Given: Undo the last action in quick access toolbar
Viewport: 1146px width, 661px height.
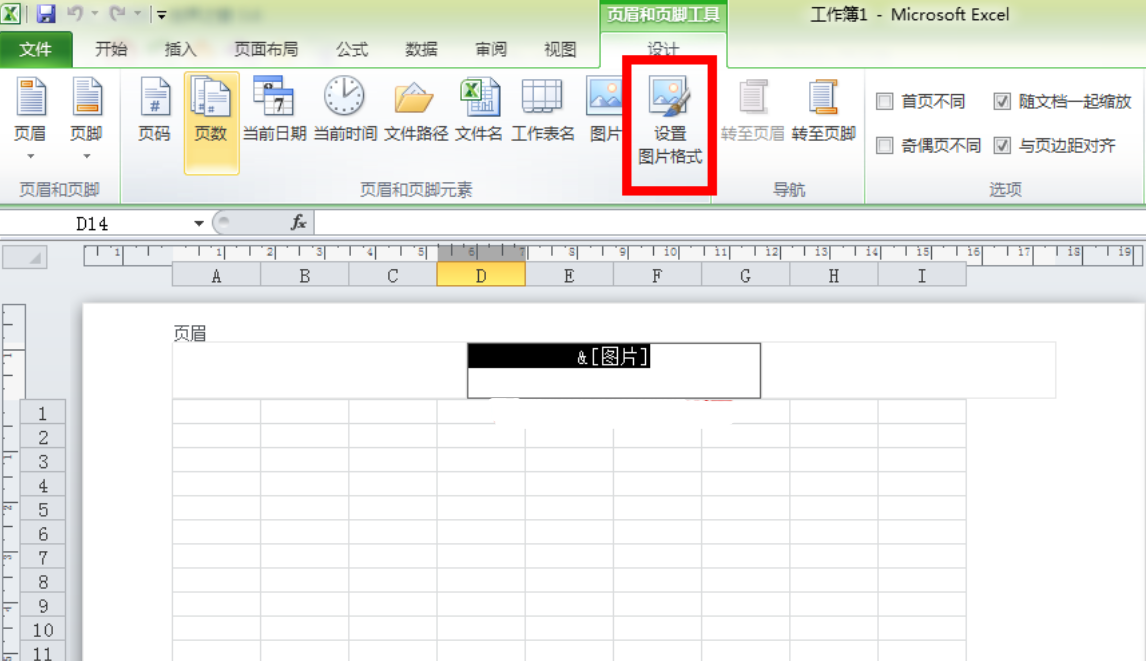Looking at the screenshot, I should pos(75,13).
